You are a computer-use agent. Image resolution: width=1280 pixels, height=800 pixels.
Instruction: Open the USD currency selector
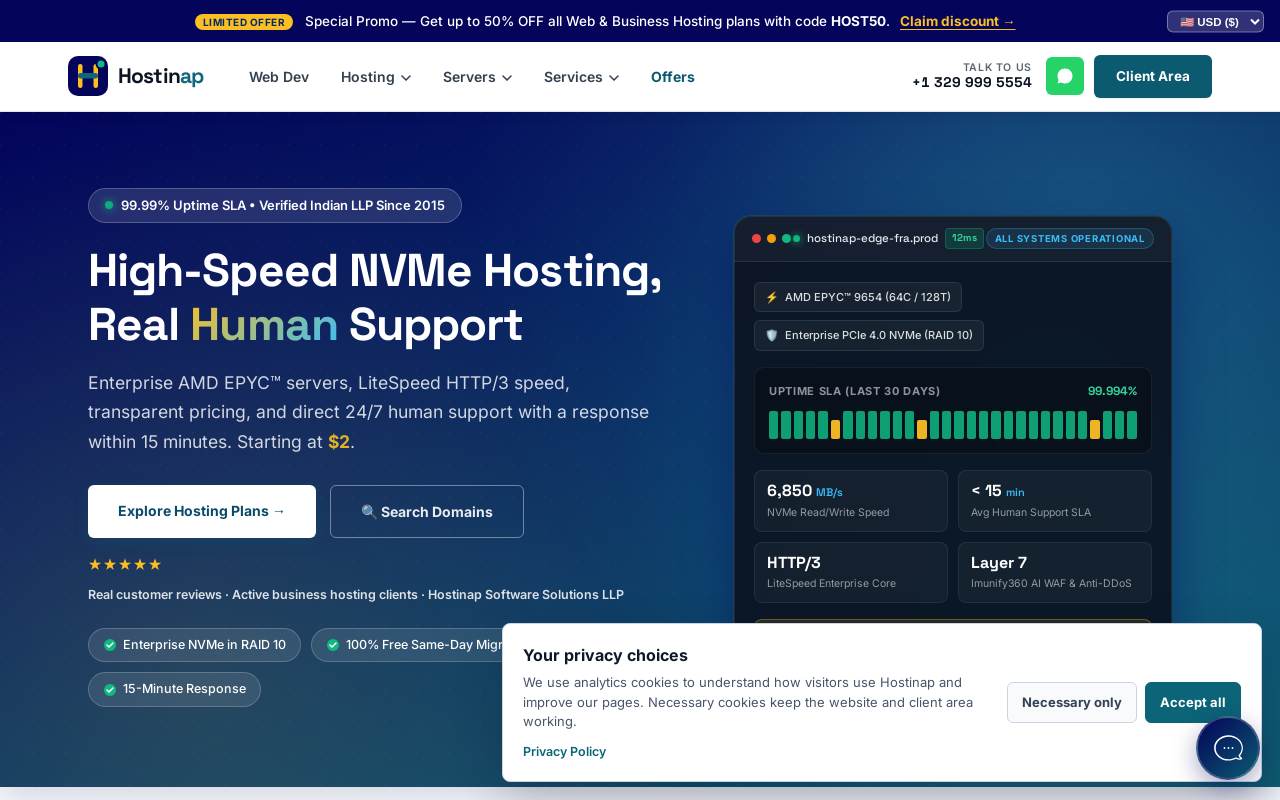1215,21
